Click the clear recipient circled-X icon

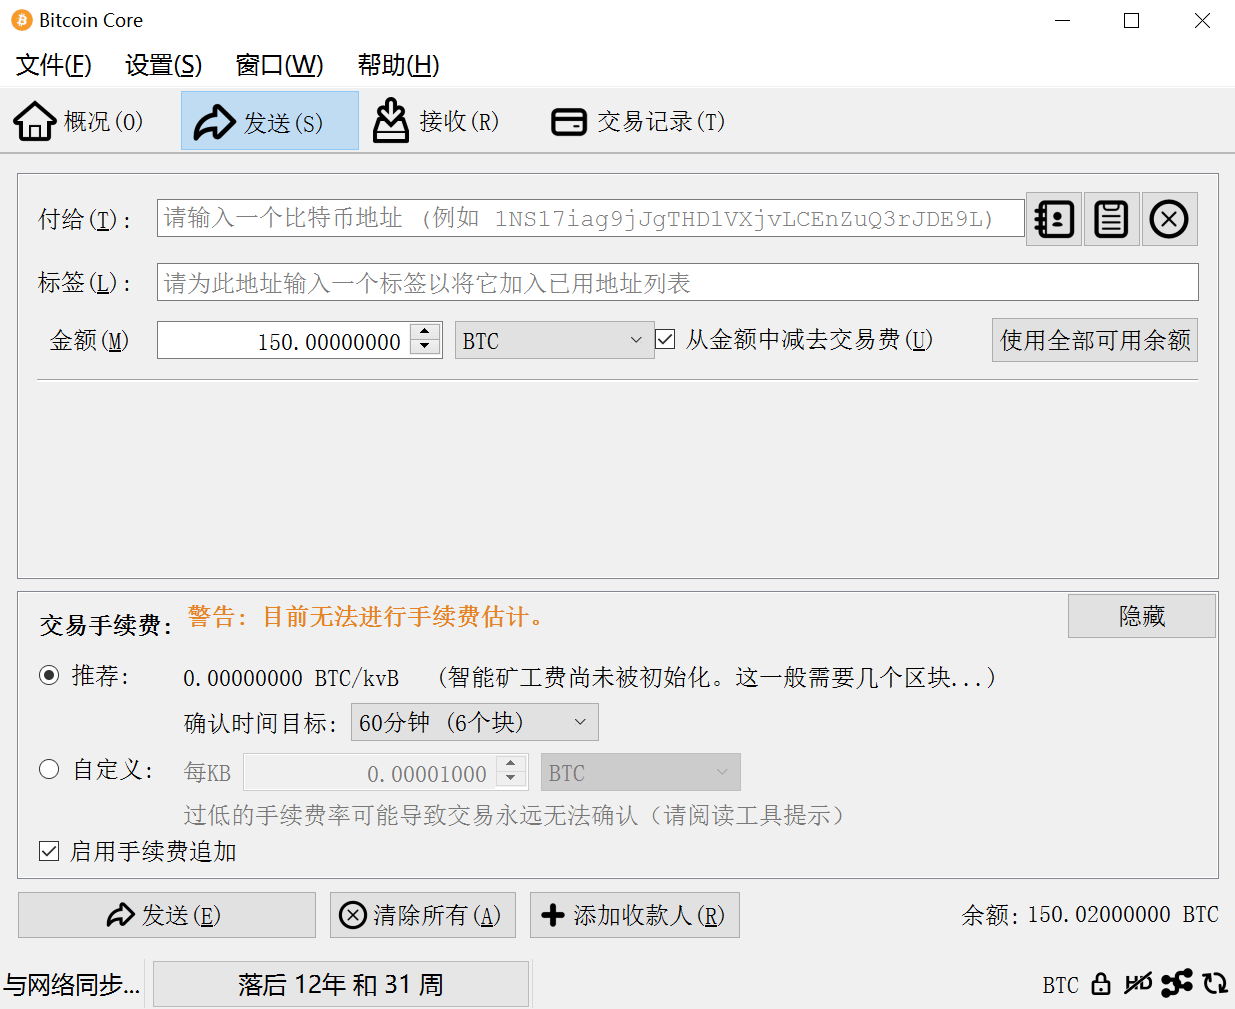click(1168, 219)
